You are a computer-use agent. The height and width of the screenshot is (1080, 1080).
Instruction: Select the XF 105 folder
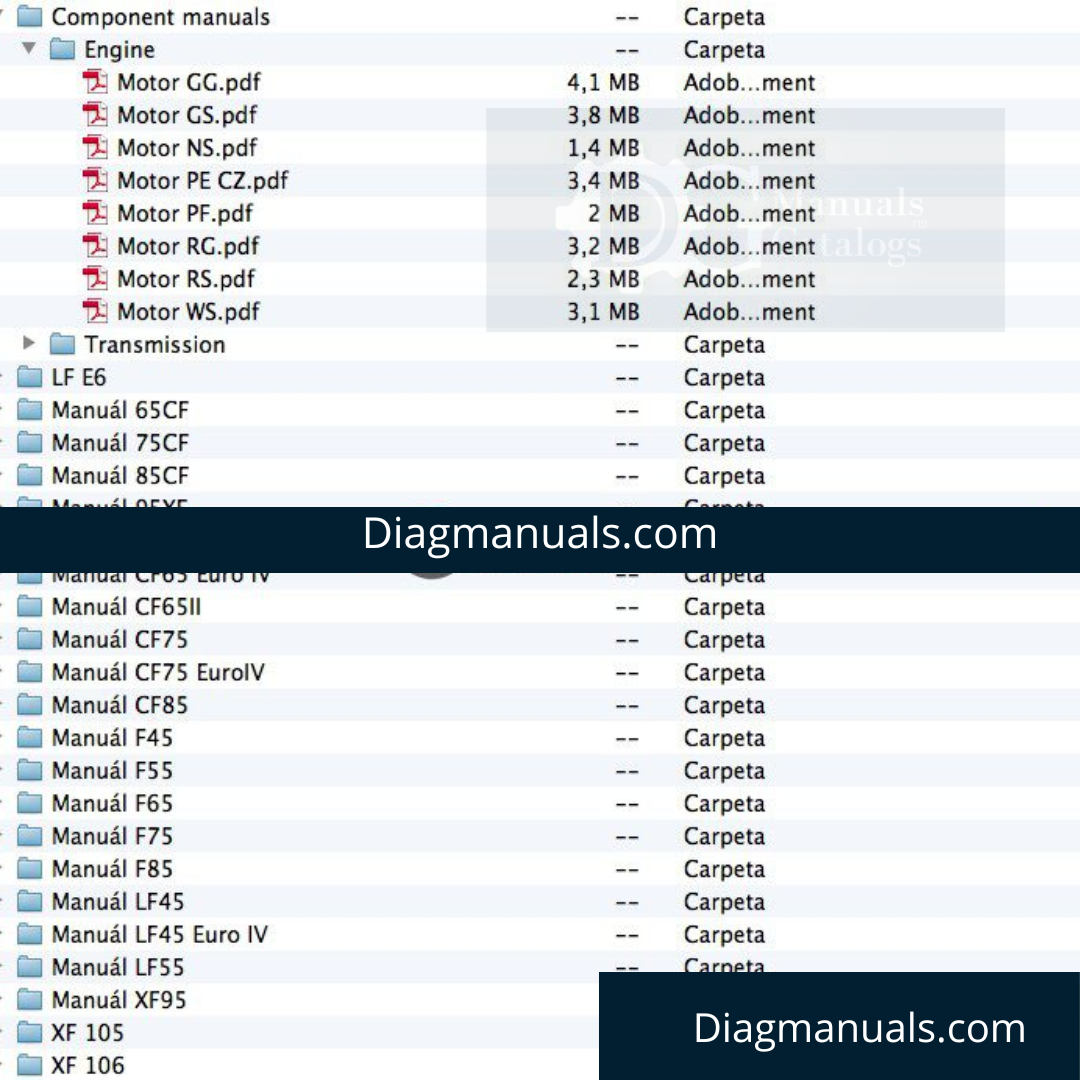tap(88, 1033)
